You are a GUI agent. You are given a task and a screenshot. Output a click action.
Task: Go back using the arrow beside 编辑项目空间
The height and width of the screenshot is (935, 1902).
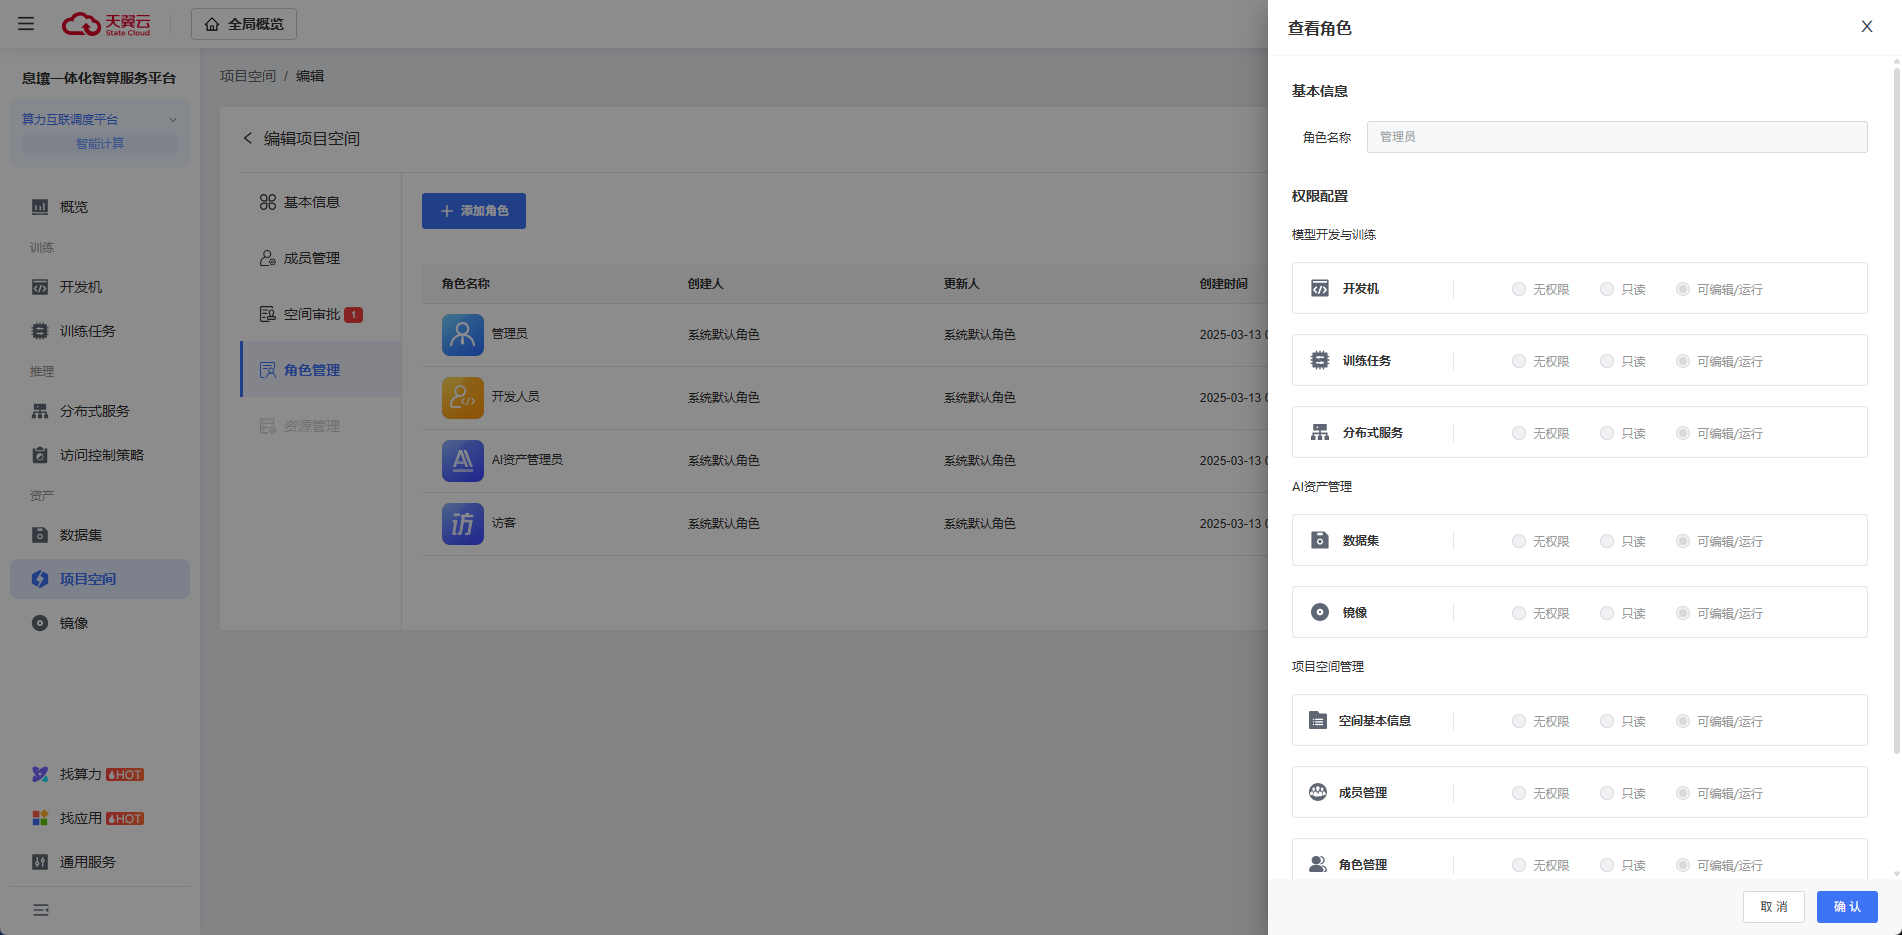[248, 138]
